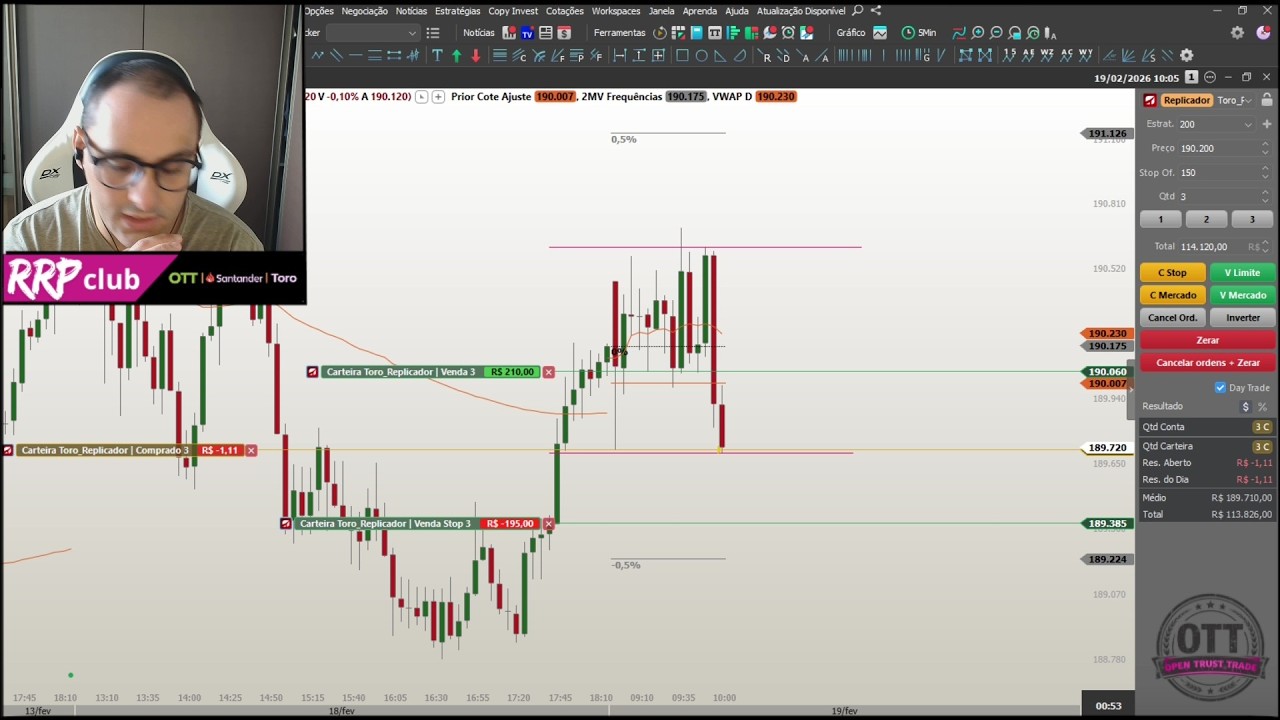This screenshot has width=1280, height=720.
Task: Click the C Stop button
Action: click(x=1172, y=272)
